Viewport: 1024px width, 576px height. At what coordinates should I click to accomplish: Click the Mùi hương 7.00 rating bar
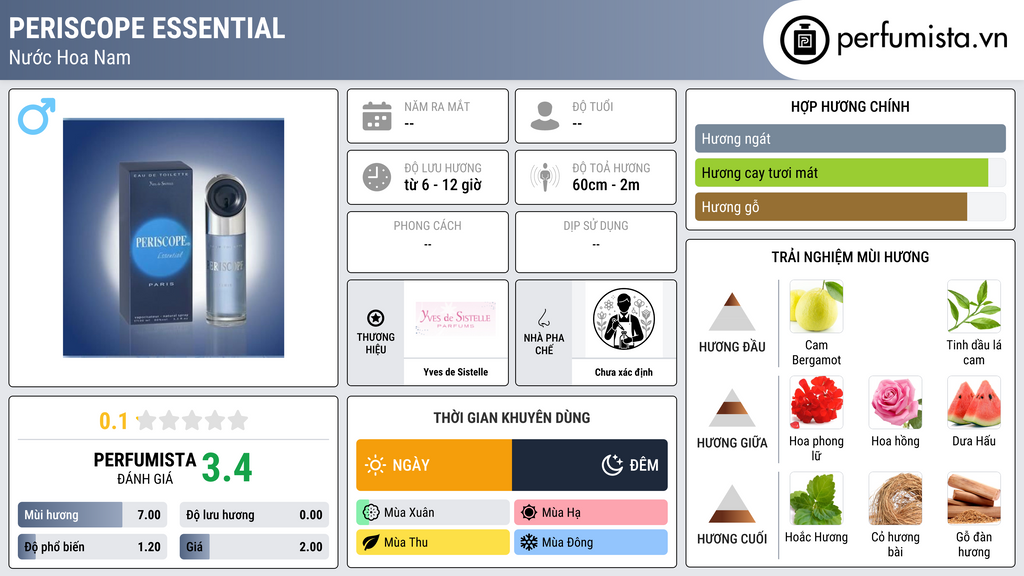point(93,515)
